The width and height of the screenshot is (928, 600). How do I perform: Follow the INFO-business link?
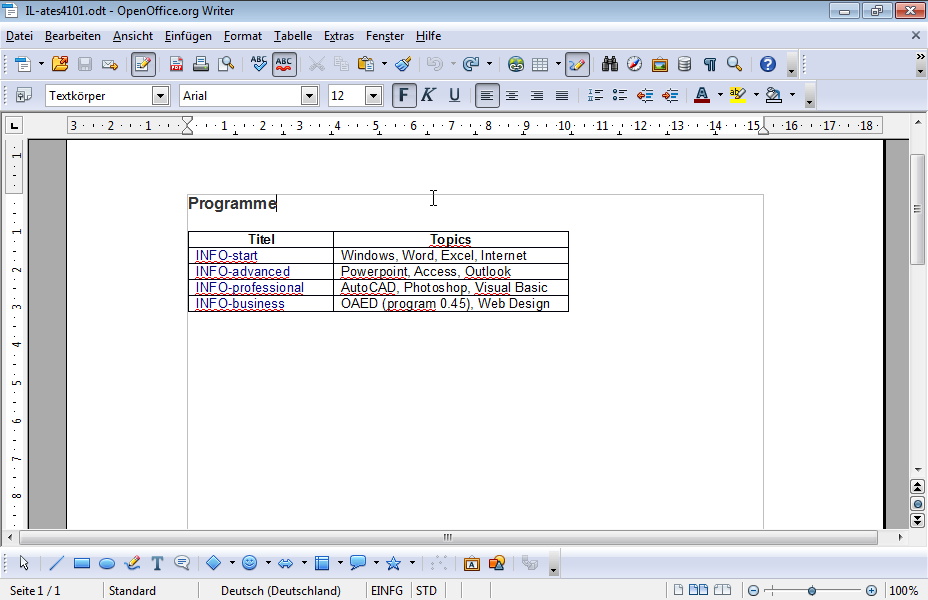(x=240, y=304)
